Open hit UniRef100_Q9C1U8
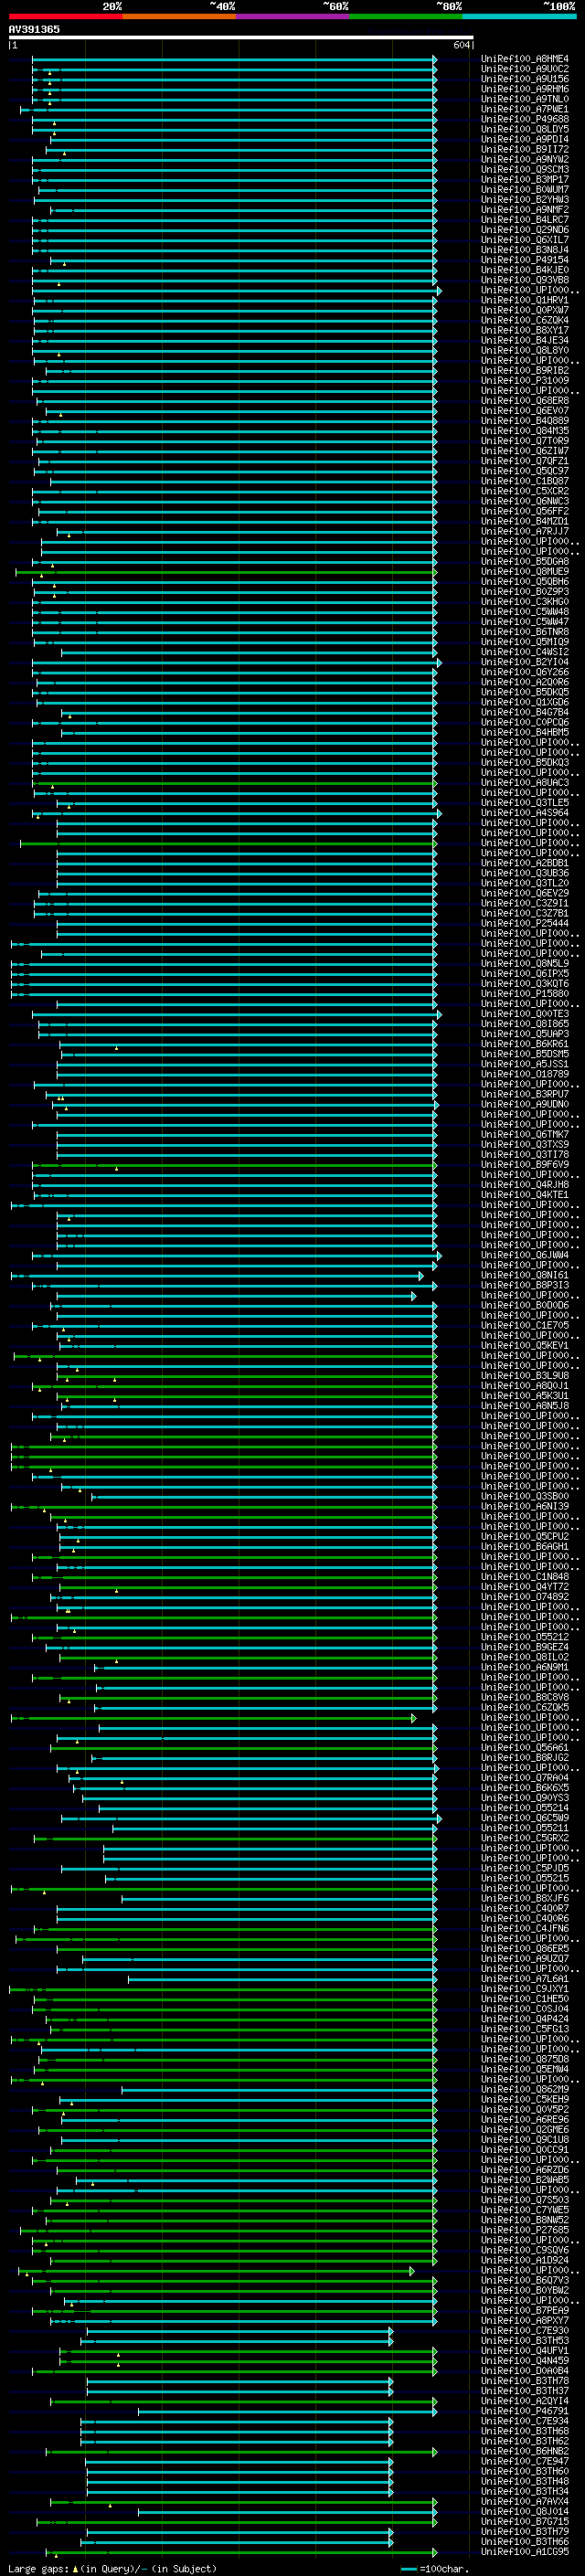This screenshot has width=585, height=2576. (x=525, y=2139)
